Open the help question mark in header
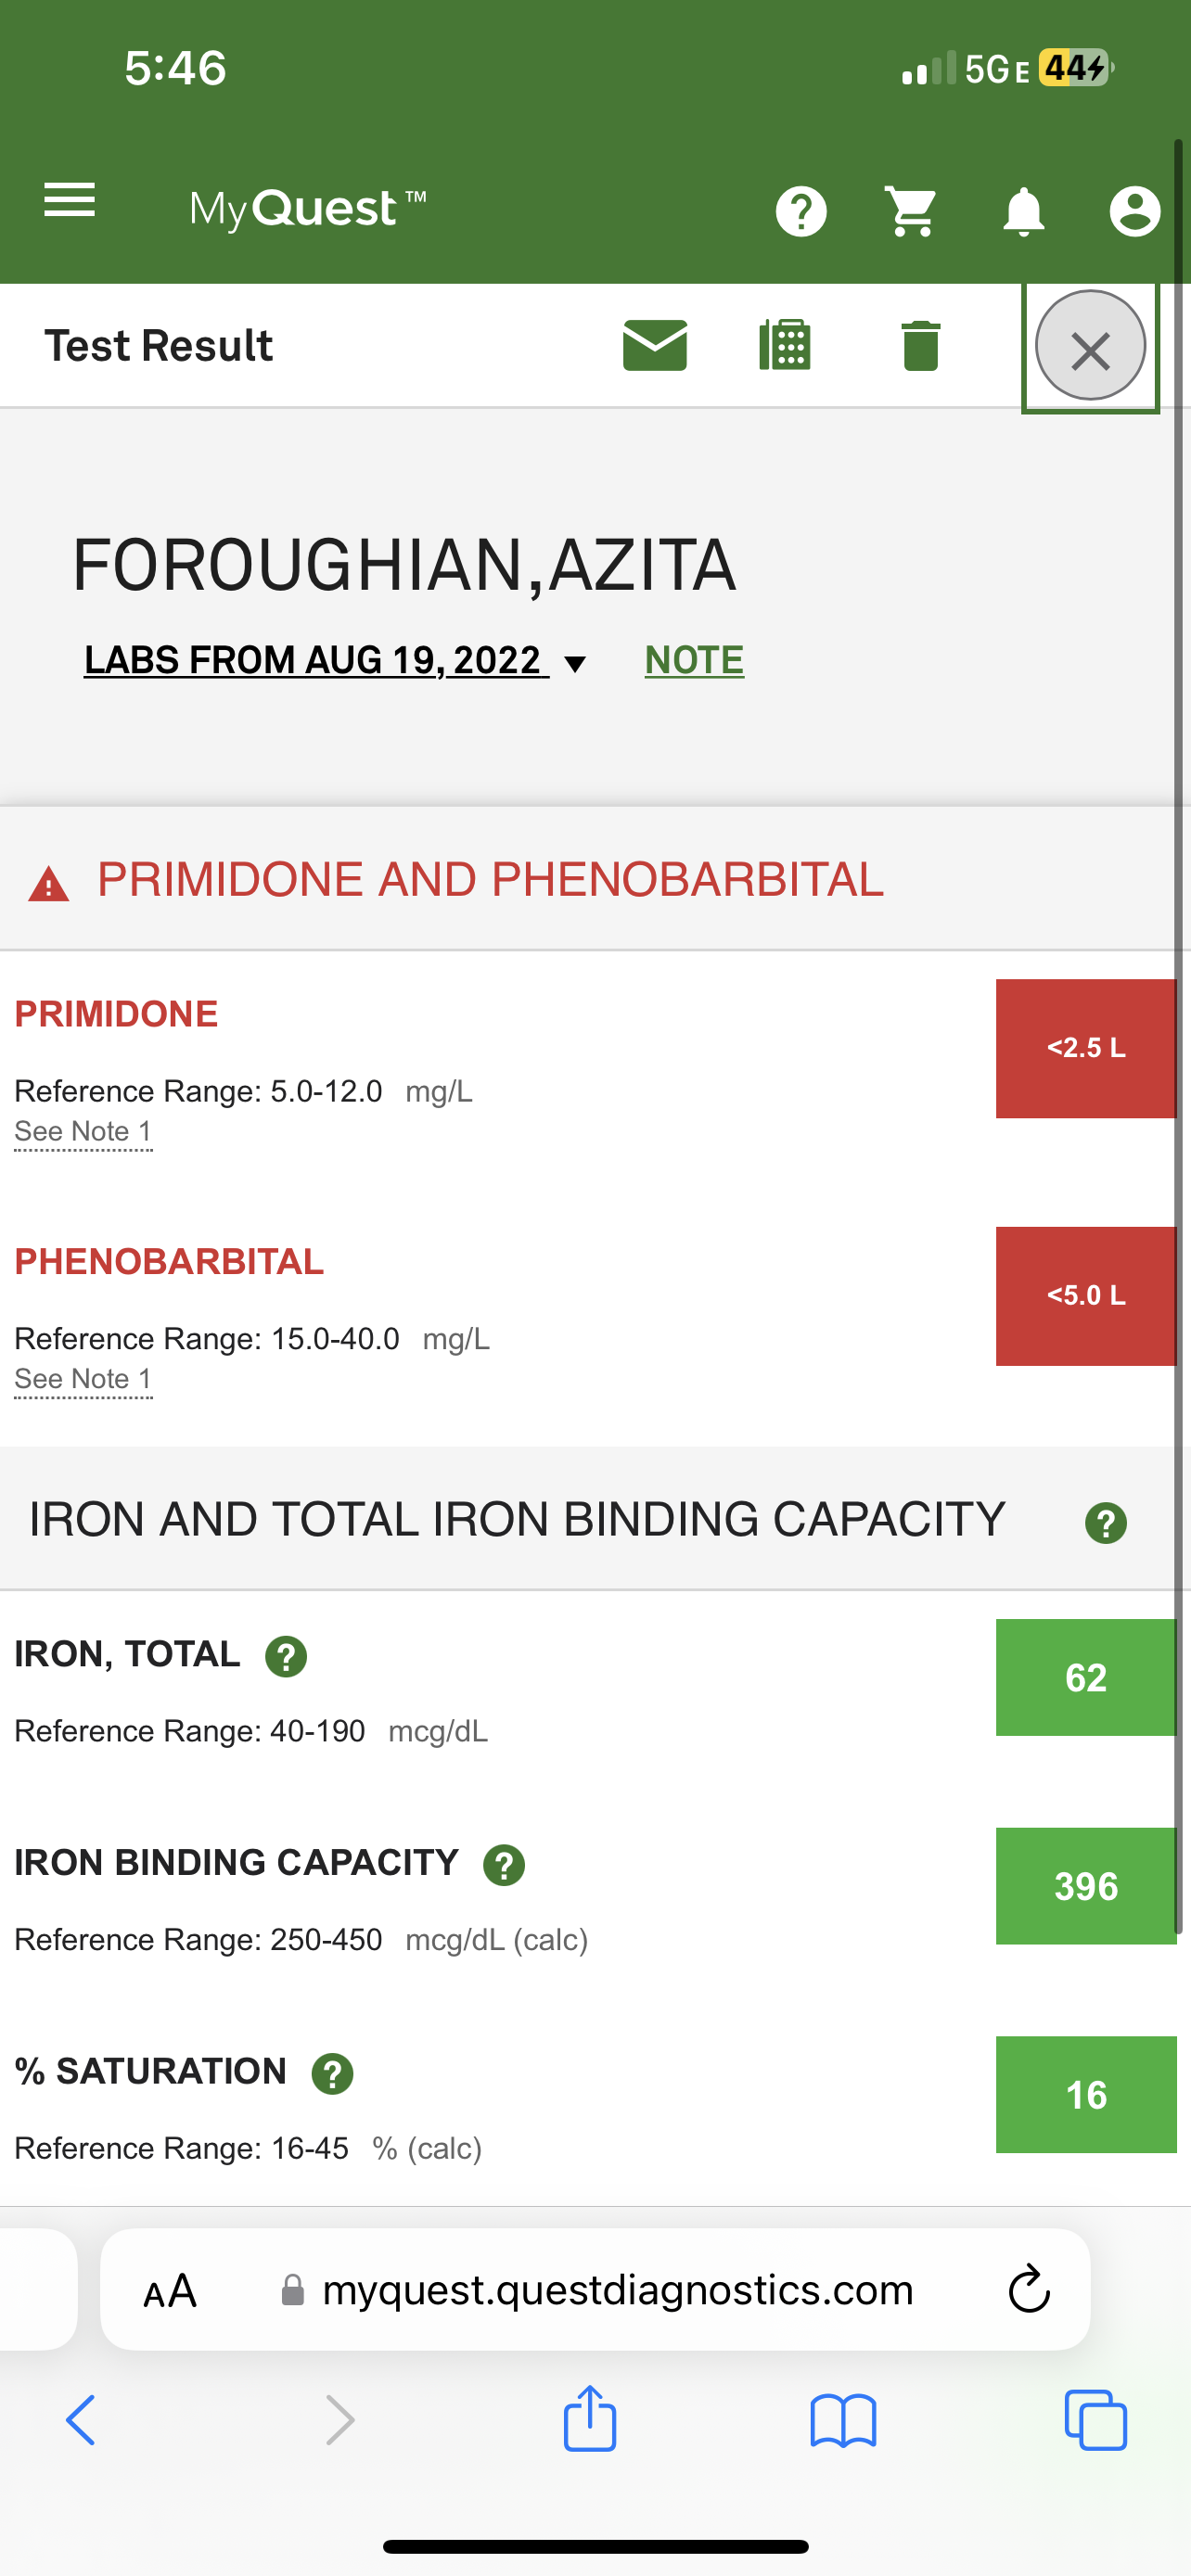This screenshot has width=1191, height=2576. coord(801,211)
